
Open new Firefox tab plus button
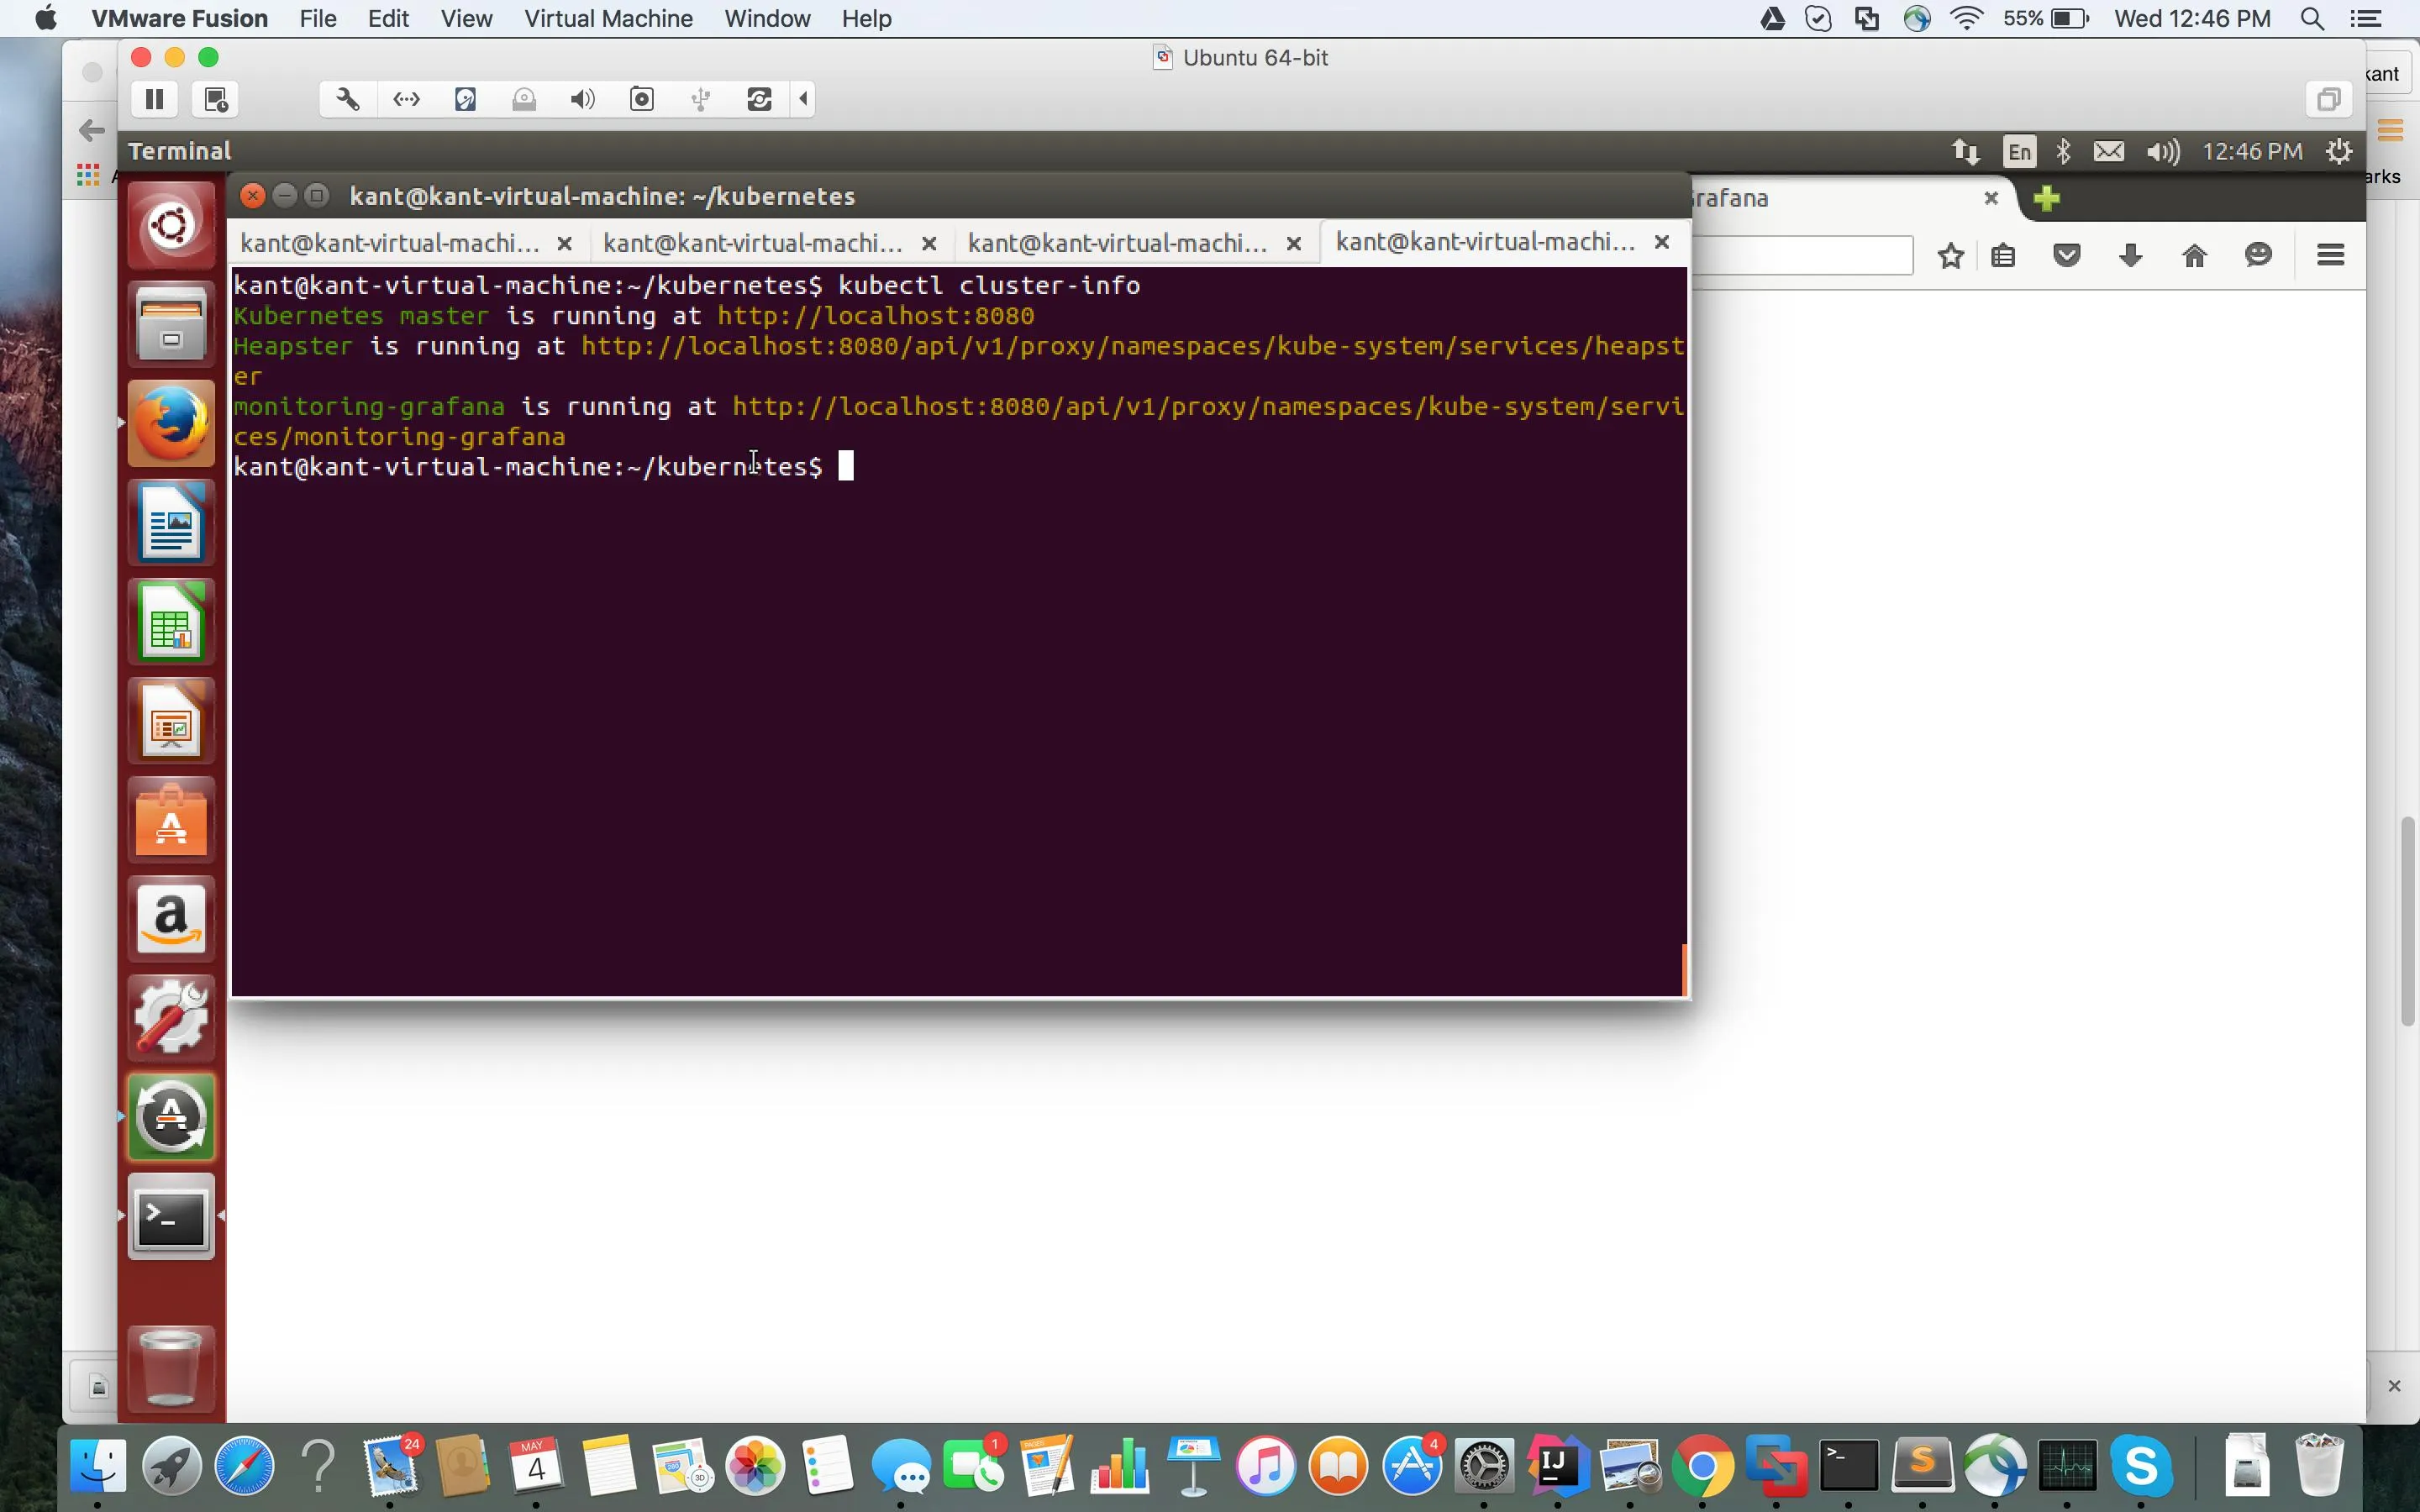2046,198
